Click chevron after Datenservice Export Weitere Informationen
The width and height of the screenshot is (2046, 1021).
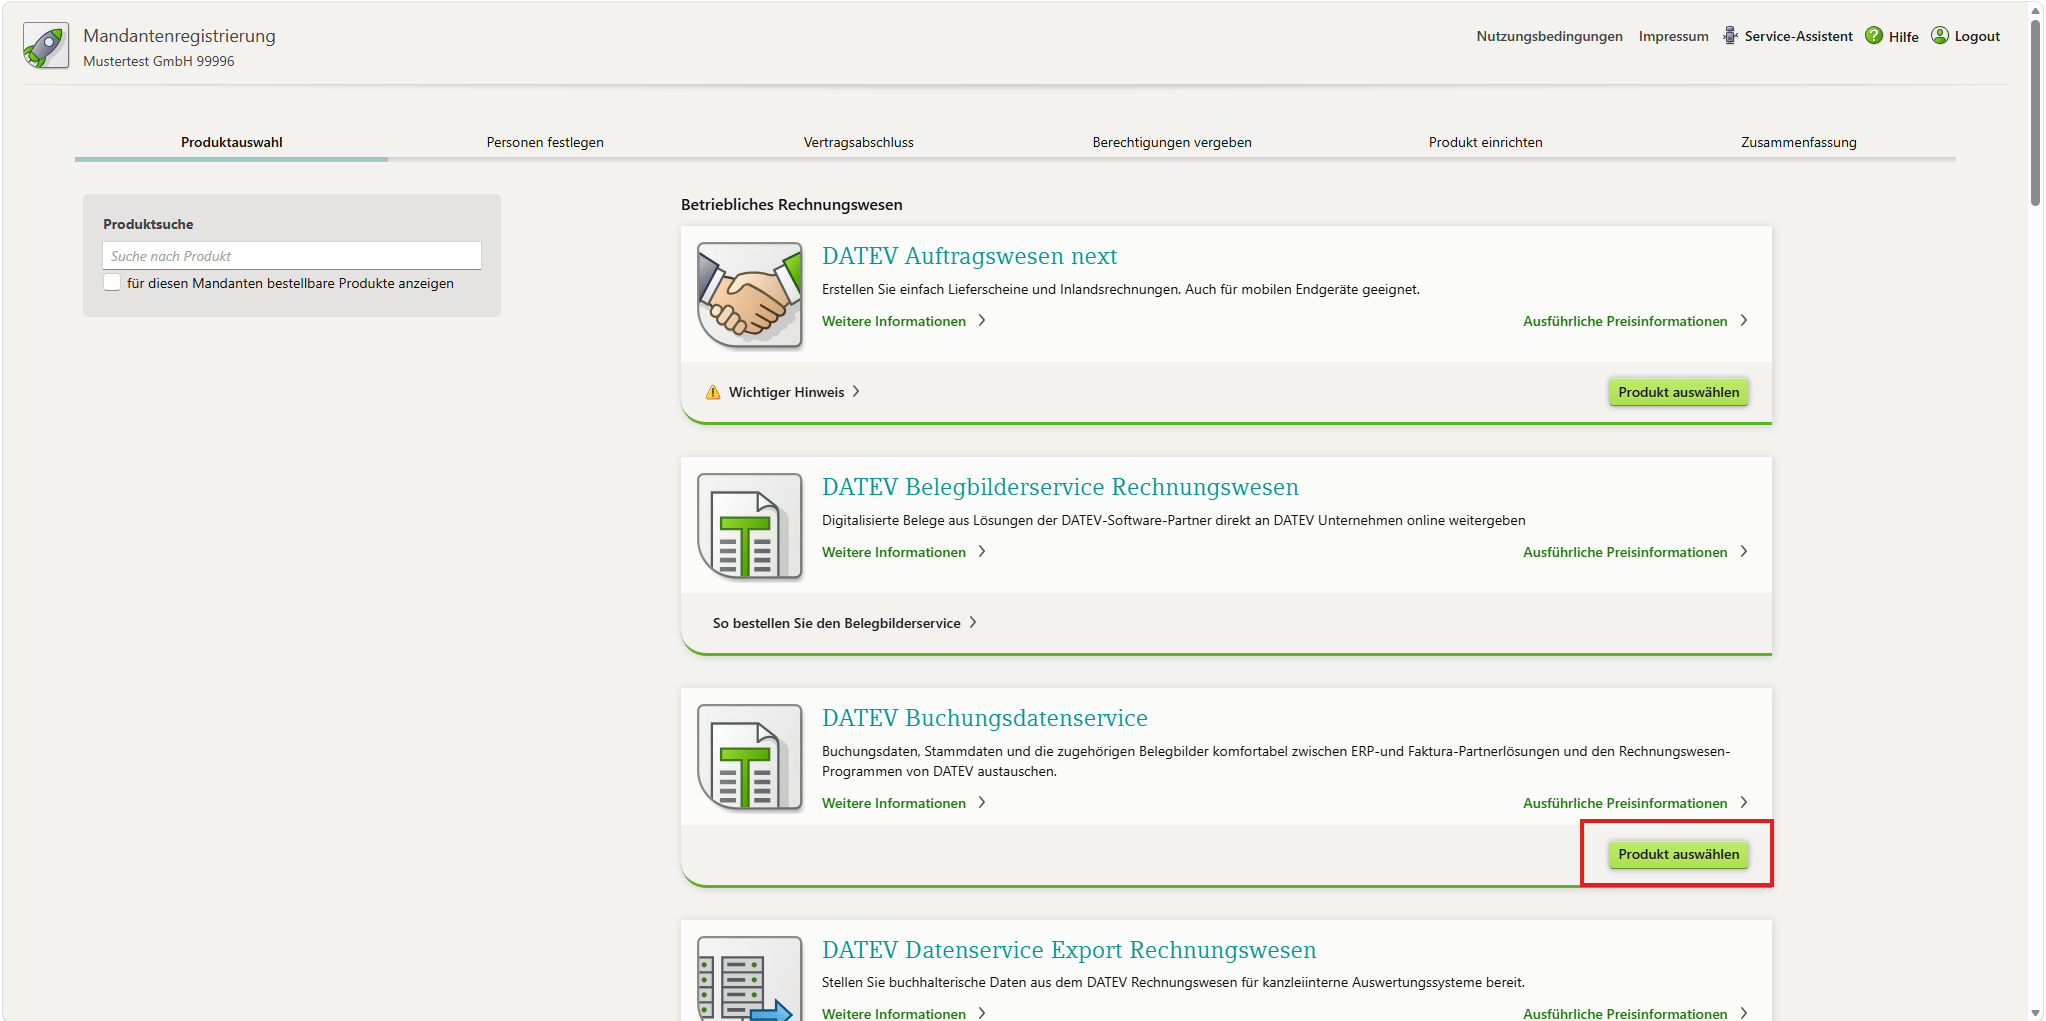[982, 1013]
